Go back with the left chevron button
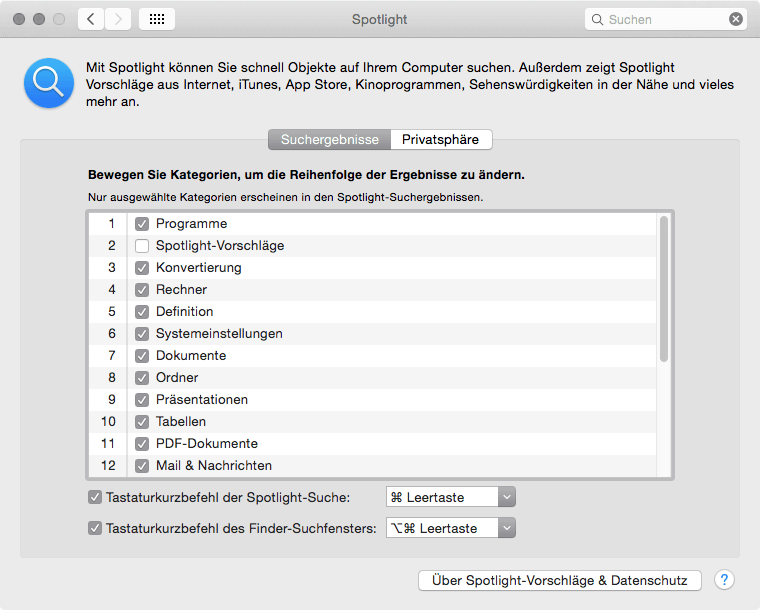This screenshot has height=610, width=760. click(x=91, y=19)
